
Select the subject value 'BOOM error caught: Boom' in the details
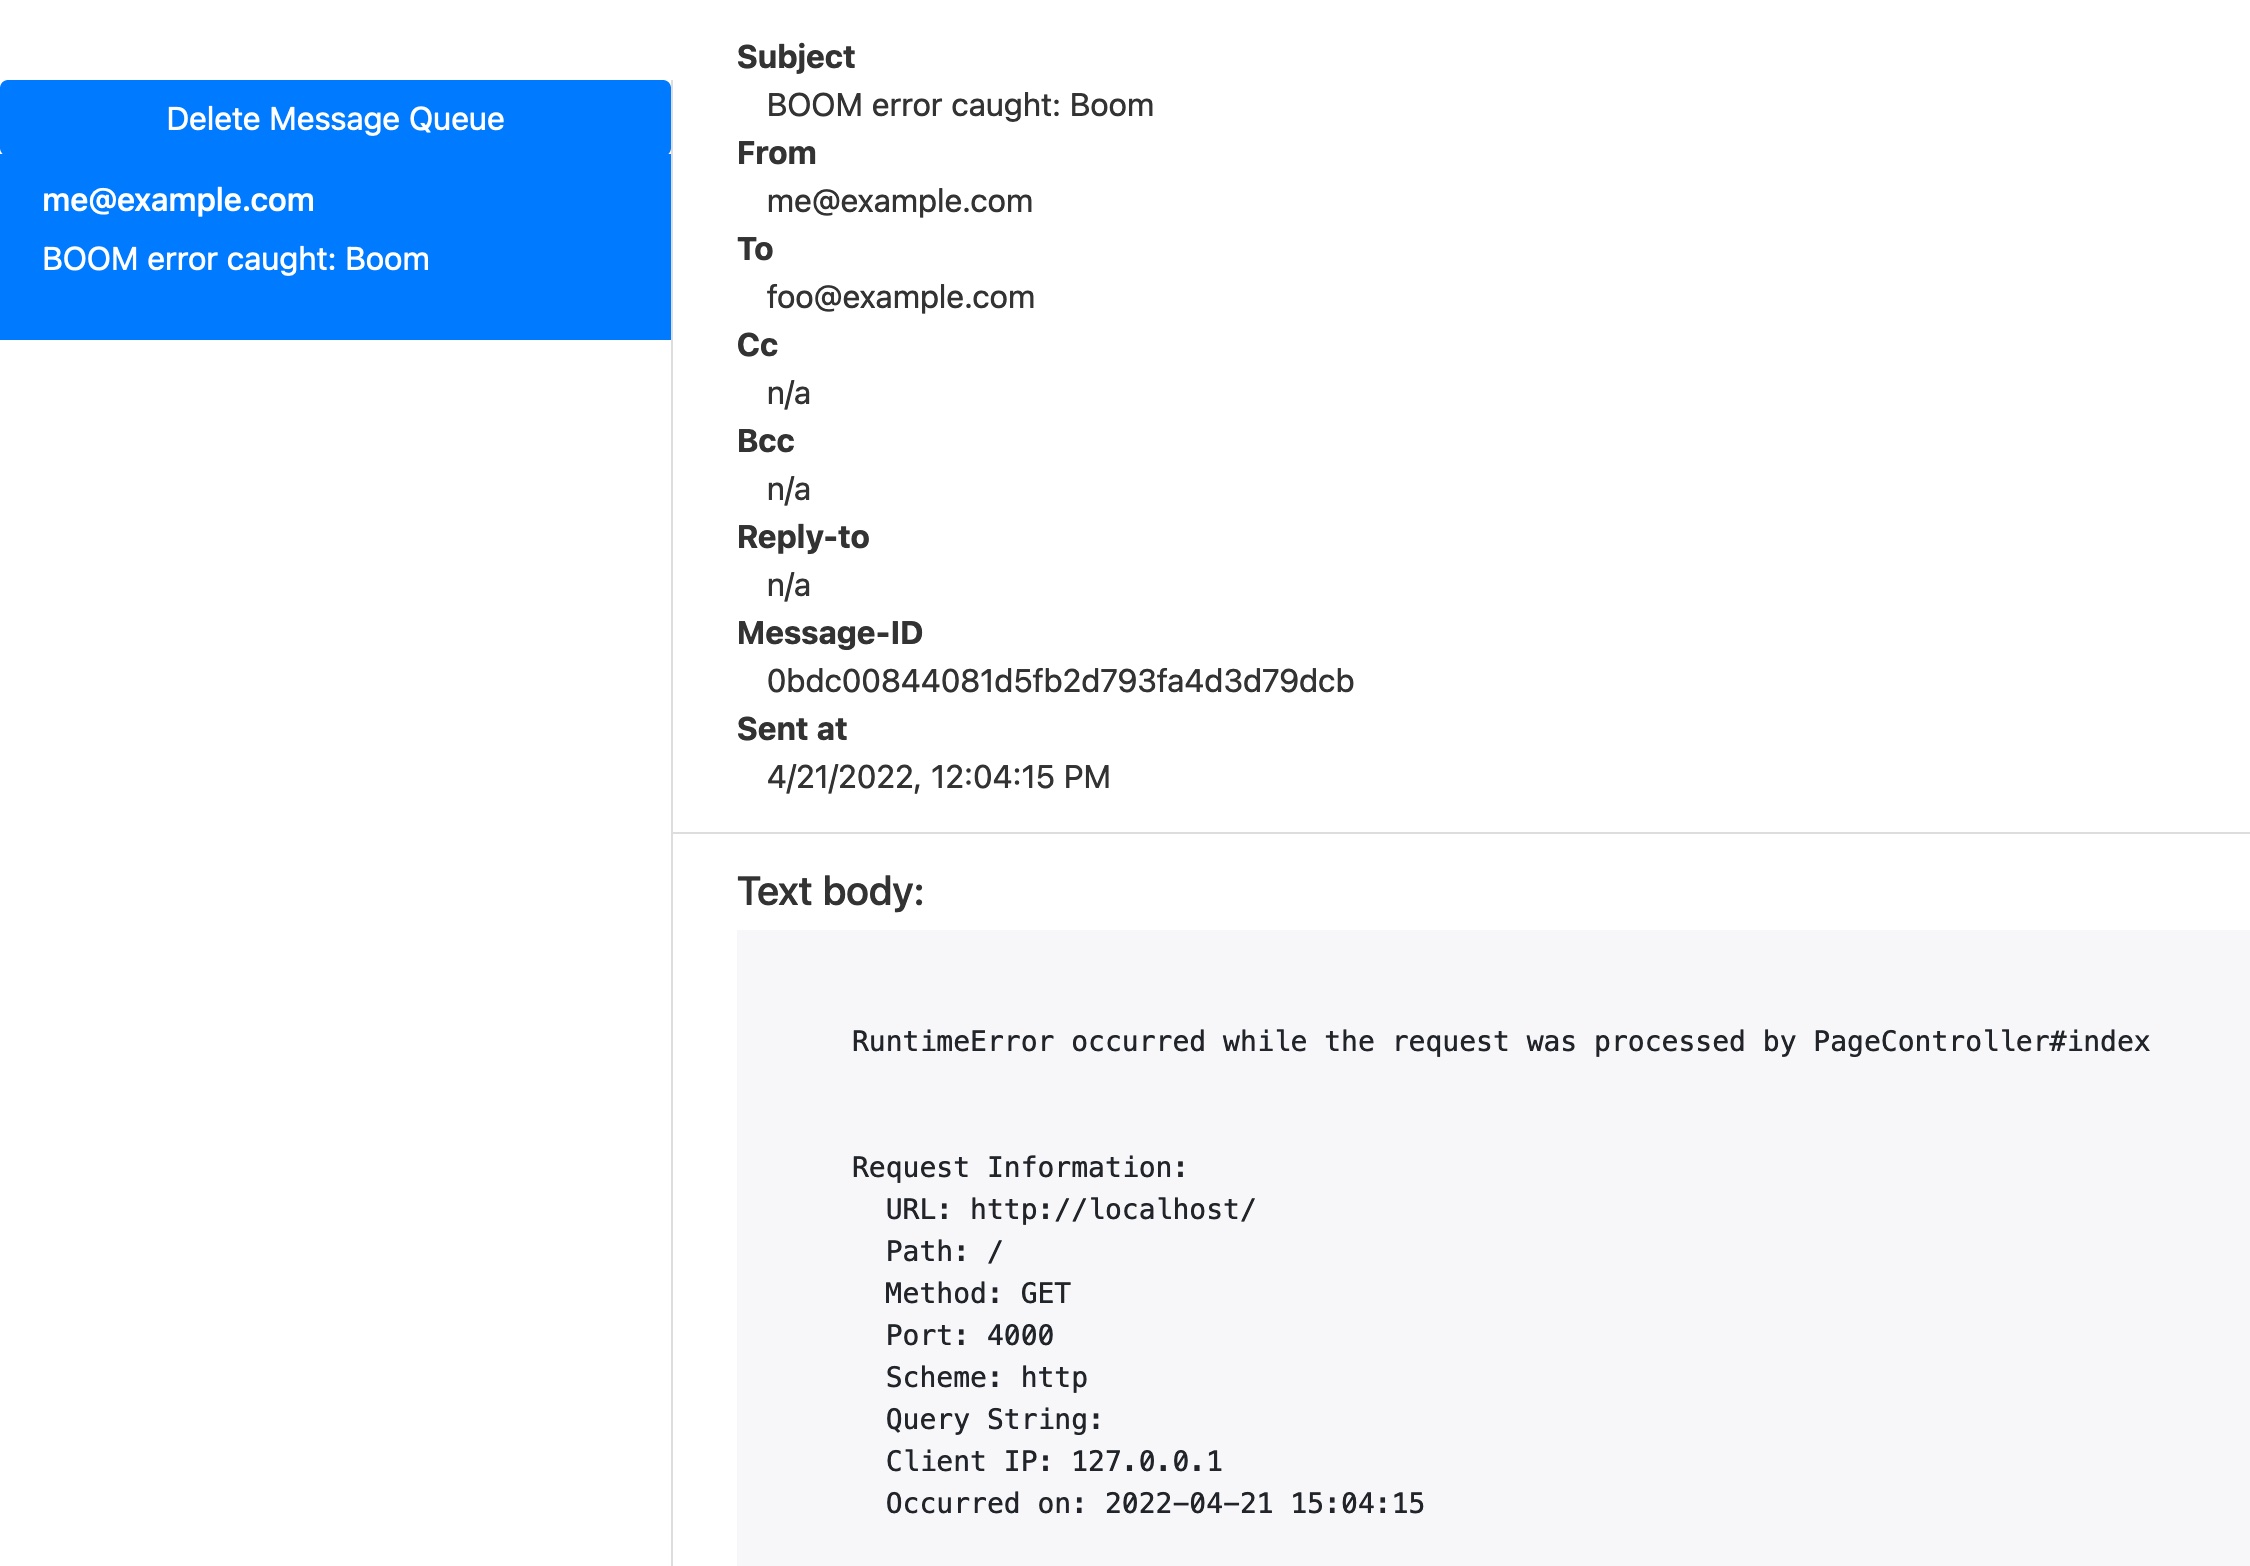click(960, 105)
